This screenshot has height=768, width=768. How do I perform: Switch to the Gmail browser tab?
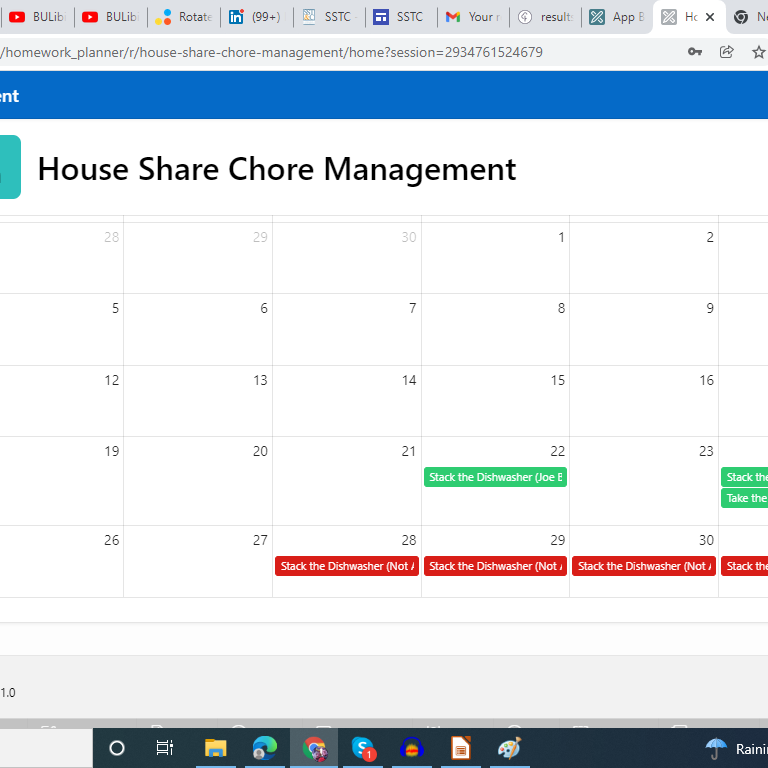(473, 17)
